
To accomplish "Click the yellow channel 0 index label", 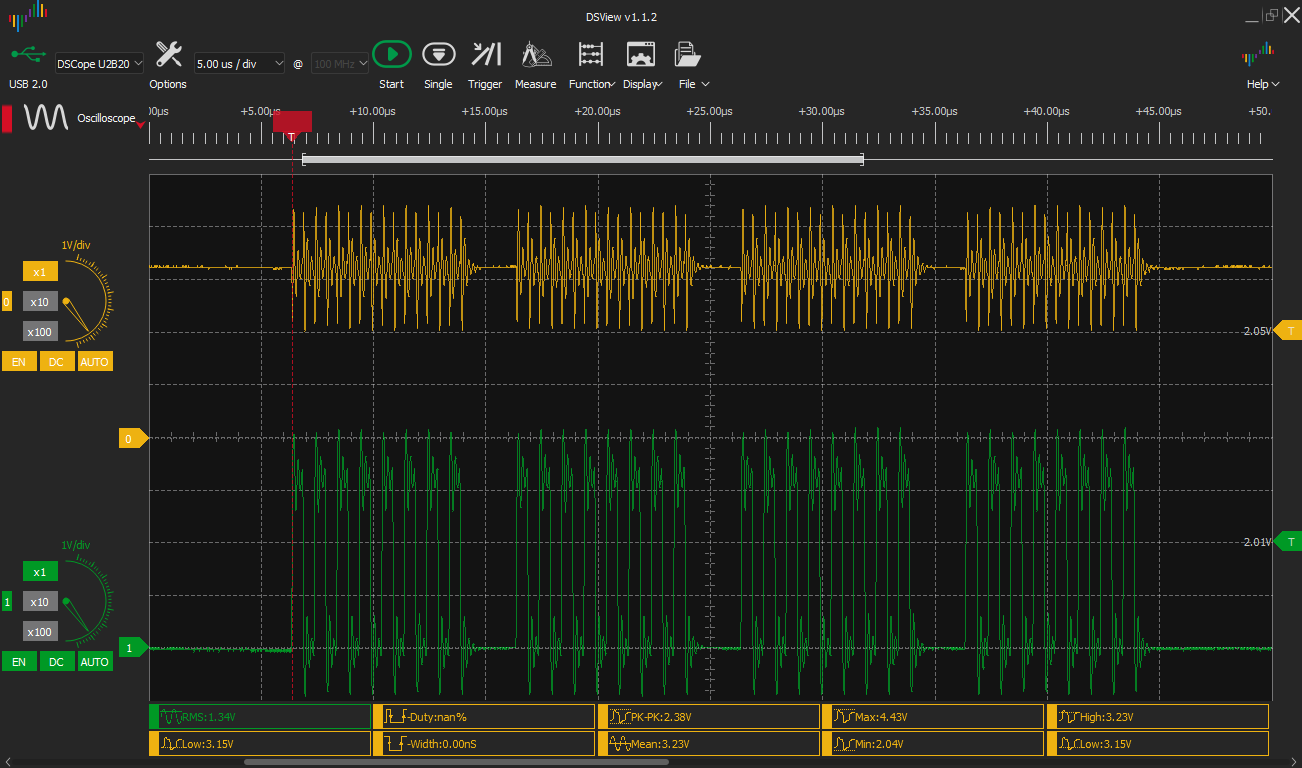I will tap(7, 302).
